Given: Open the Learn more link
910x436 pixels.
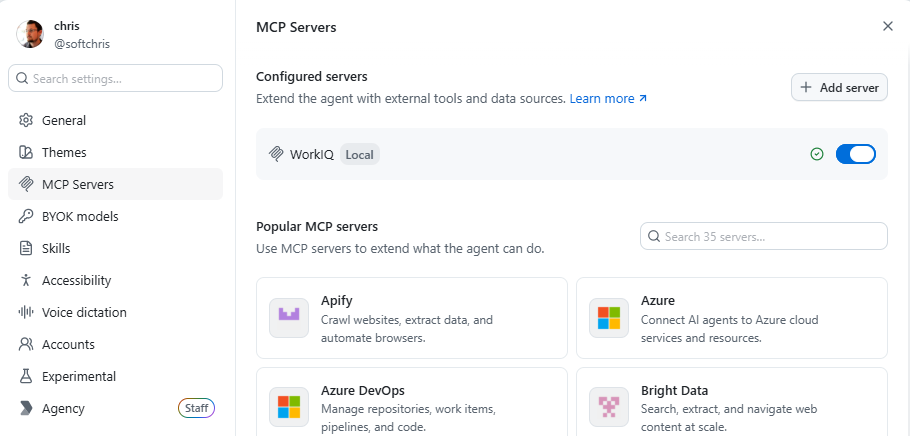Looking at the screenshot, I should coord(608,99).
